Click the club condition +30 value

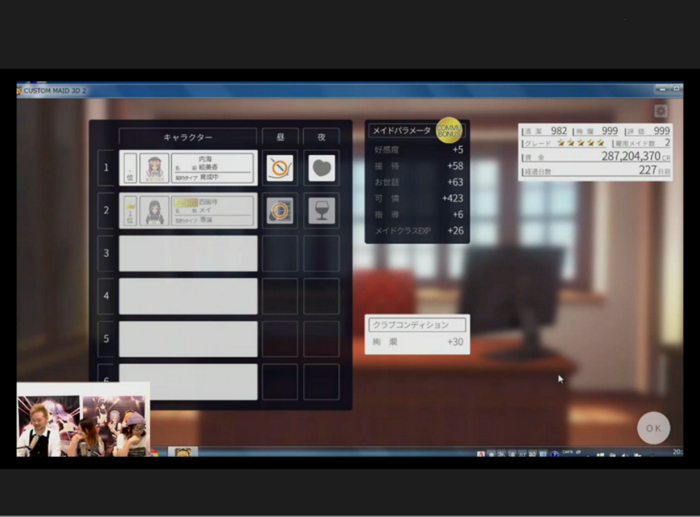coord(455,342)
